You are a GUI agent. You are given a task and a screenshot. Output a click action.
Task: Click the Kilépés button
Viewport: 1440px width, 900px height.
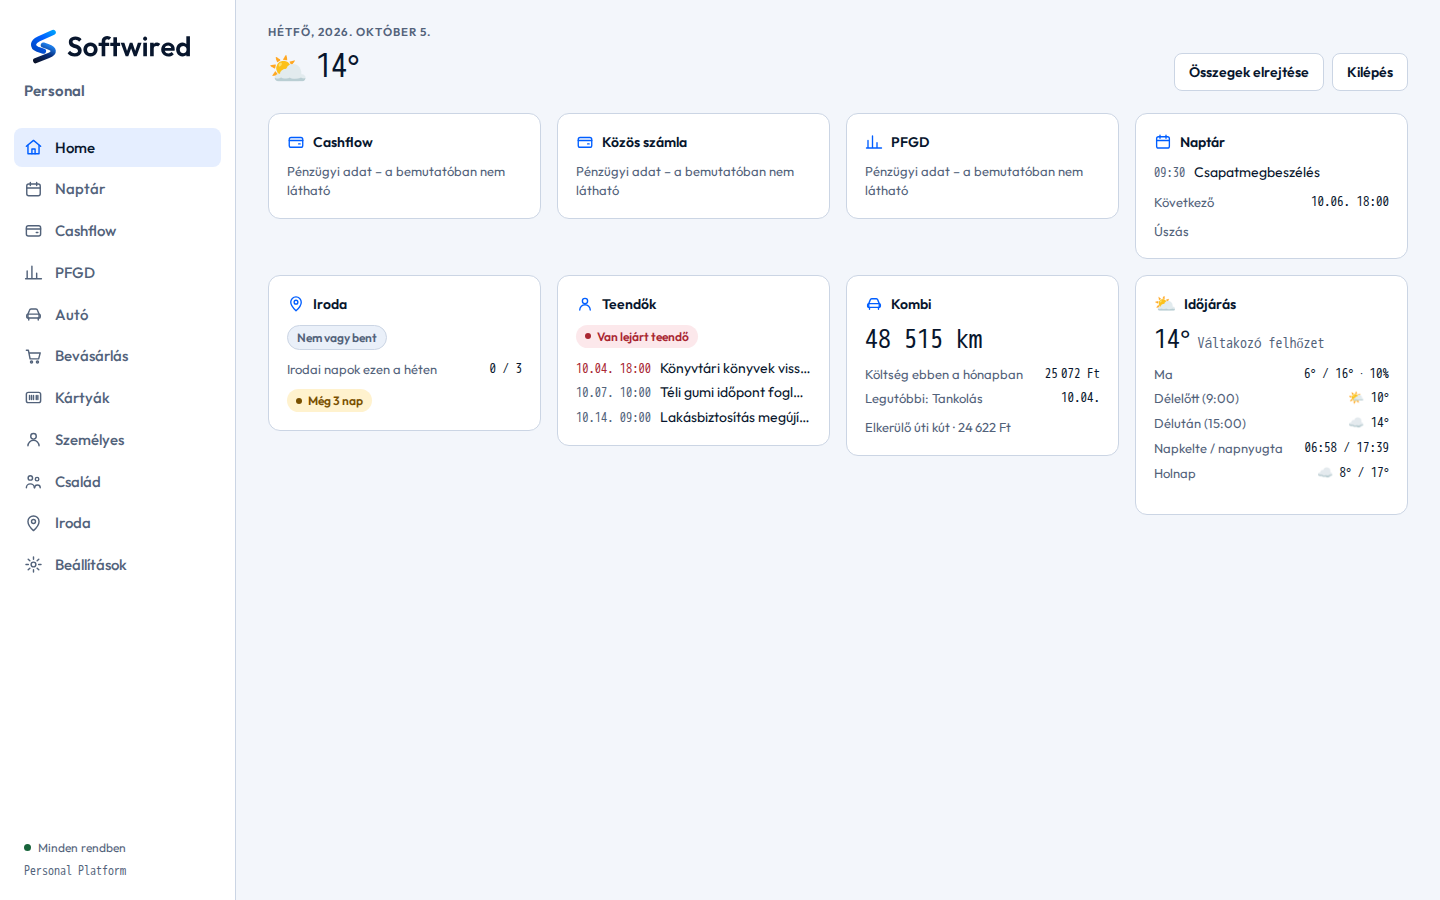pos(1370,72)
